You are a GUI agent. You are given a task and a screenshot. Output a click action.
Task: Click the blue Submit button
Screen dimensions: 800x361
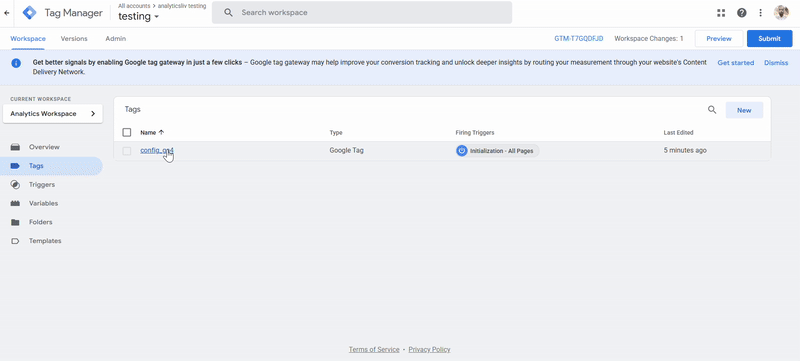[769, 39]
